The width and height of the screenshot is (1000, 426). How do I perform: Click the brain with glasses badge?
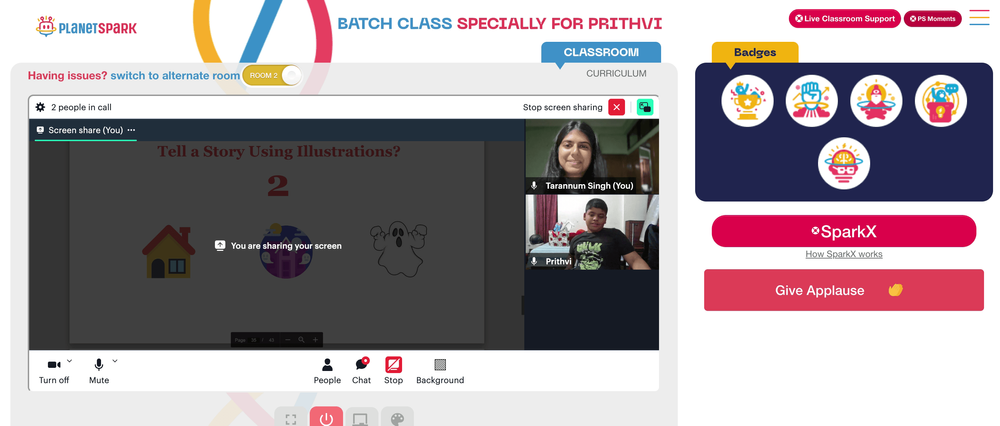(844, 163)
